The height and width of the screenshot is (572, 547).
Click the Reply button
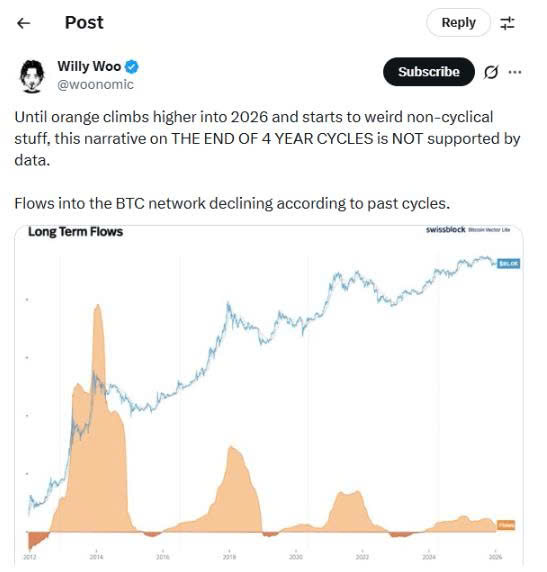[x=458, y=23]
